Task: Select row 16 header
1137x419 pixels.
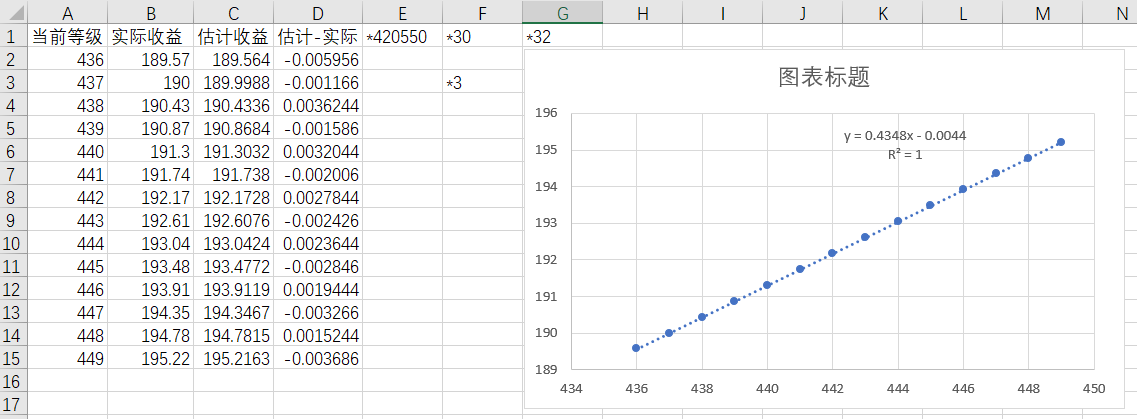Action: click(14, 381)
